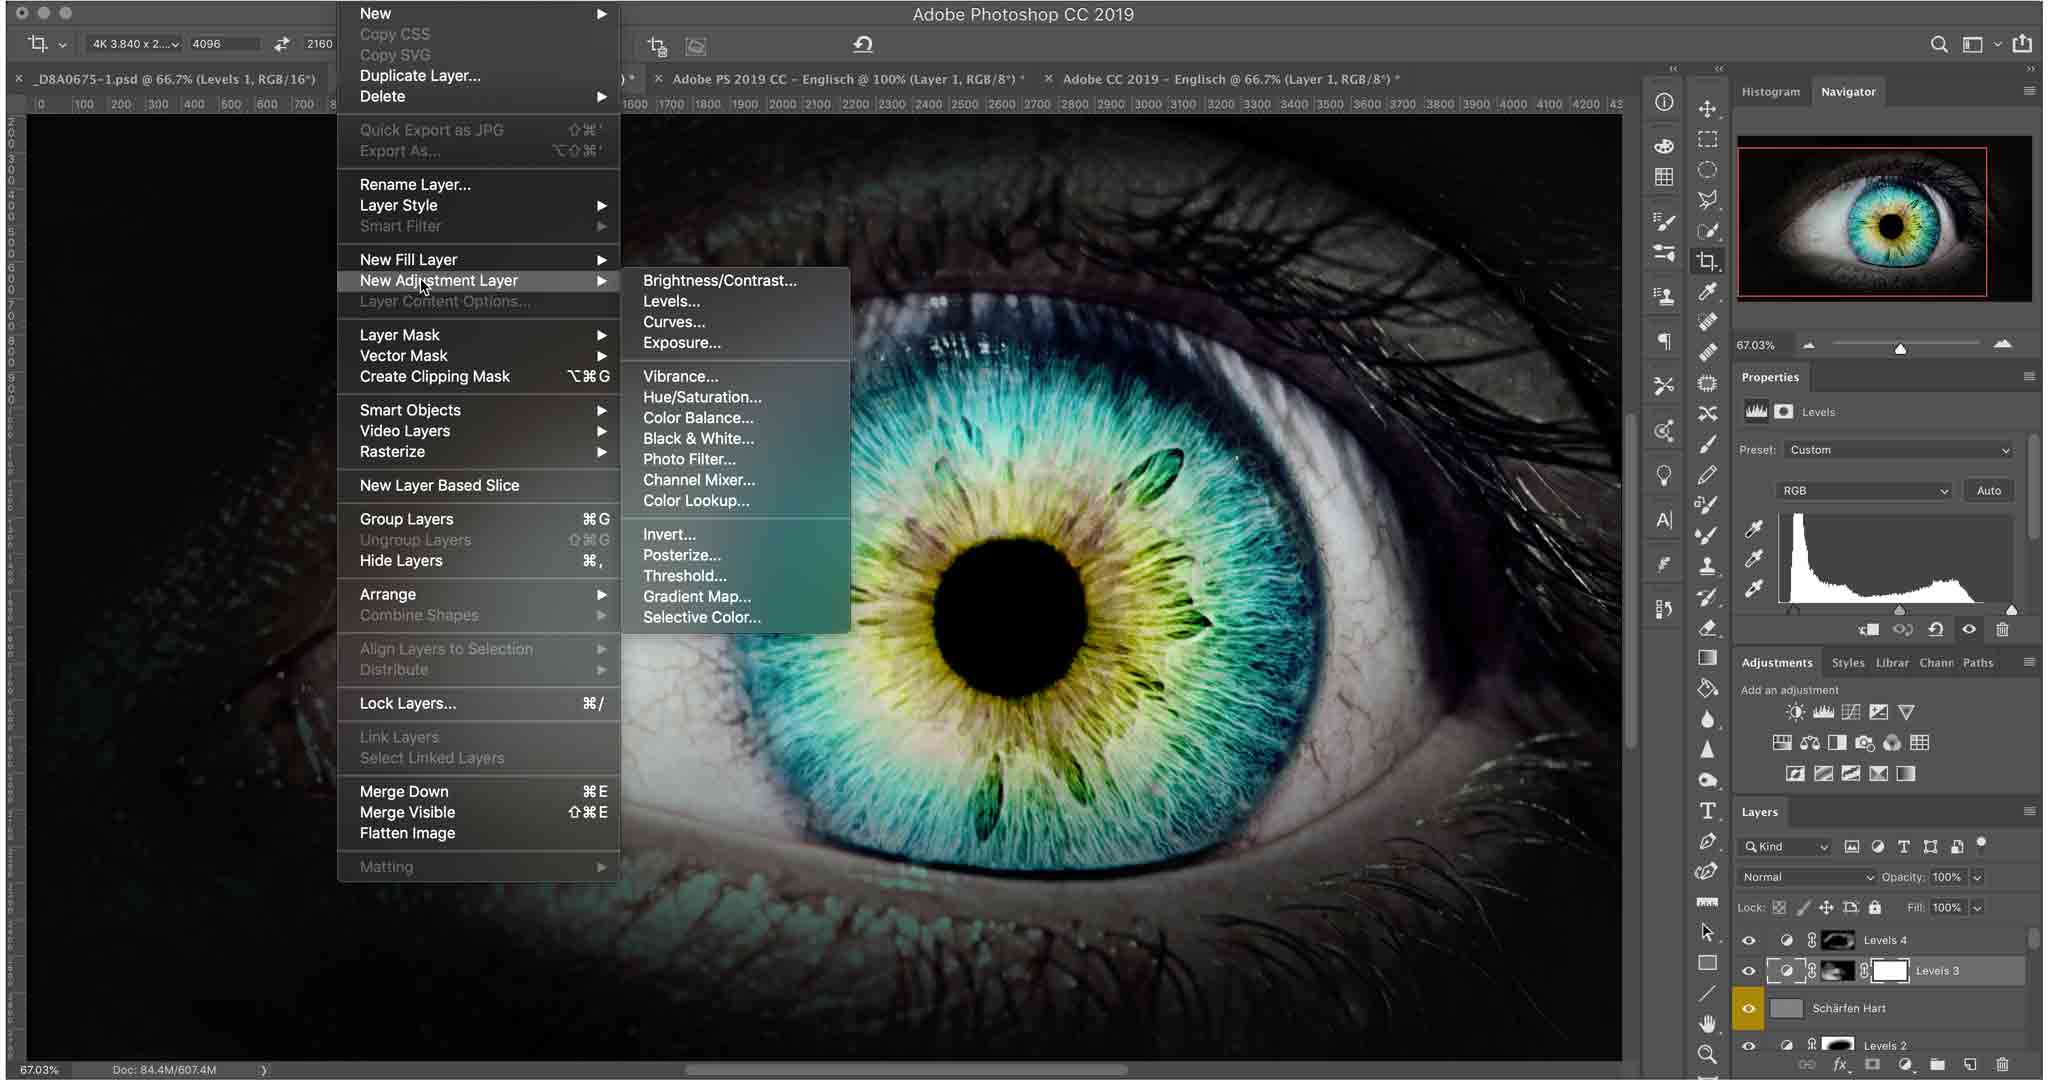2048x1080 pixels.
Task: Select the Quick Selection tool
Action: click(x=1707, y=231)
